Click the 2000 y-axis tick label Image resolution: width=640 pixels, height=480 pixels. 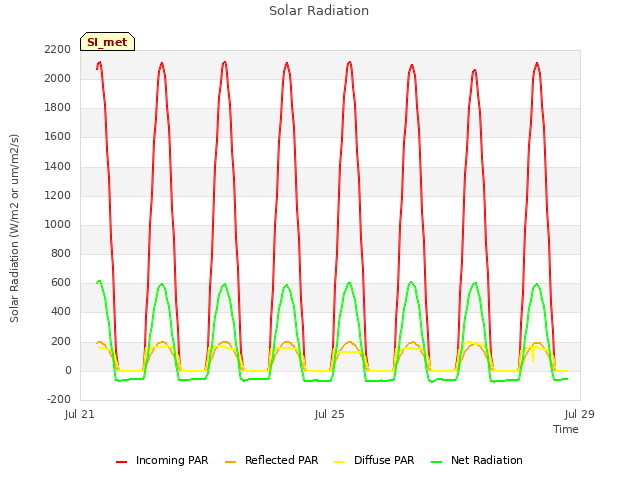coord(58,78)
